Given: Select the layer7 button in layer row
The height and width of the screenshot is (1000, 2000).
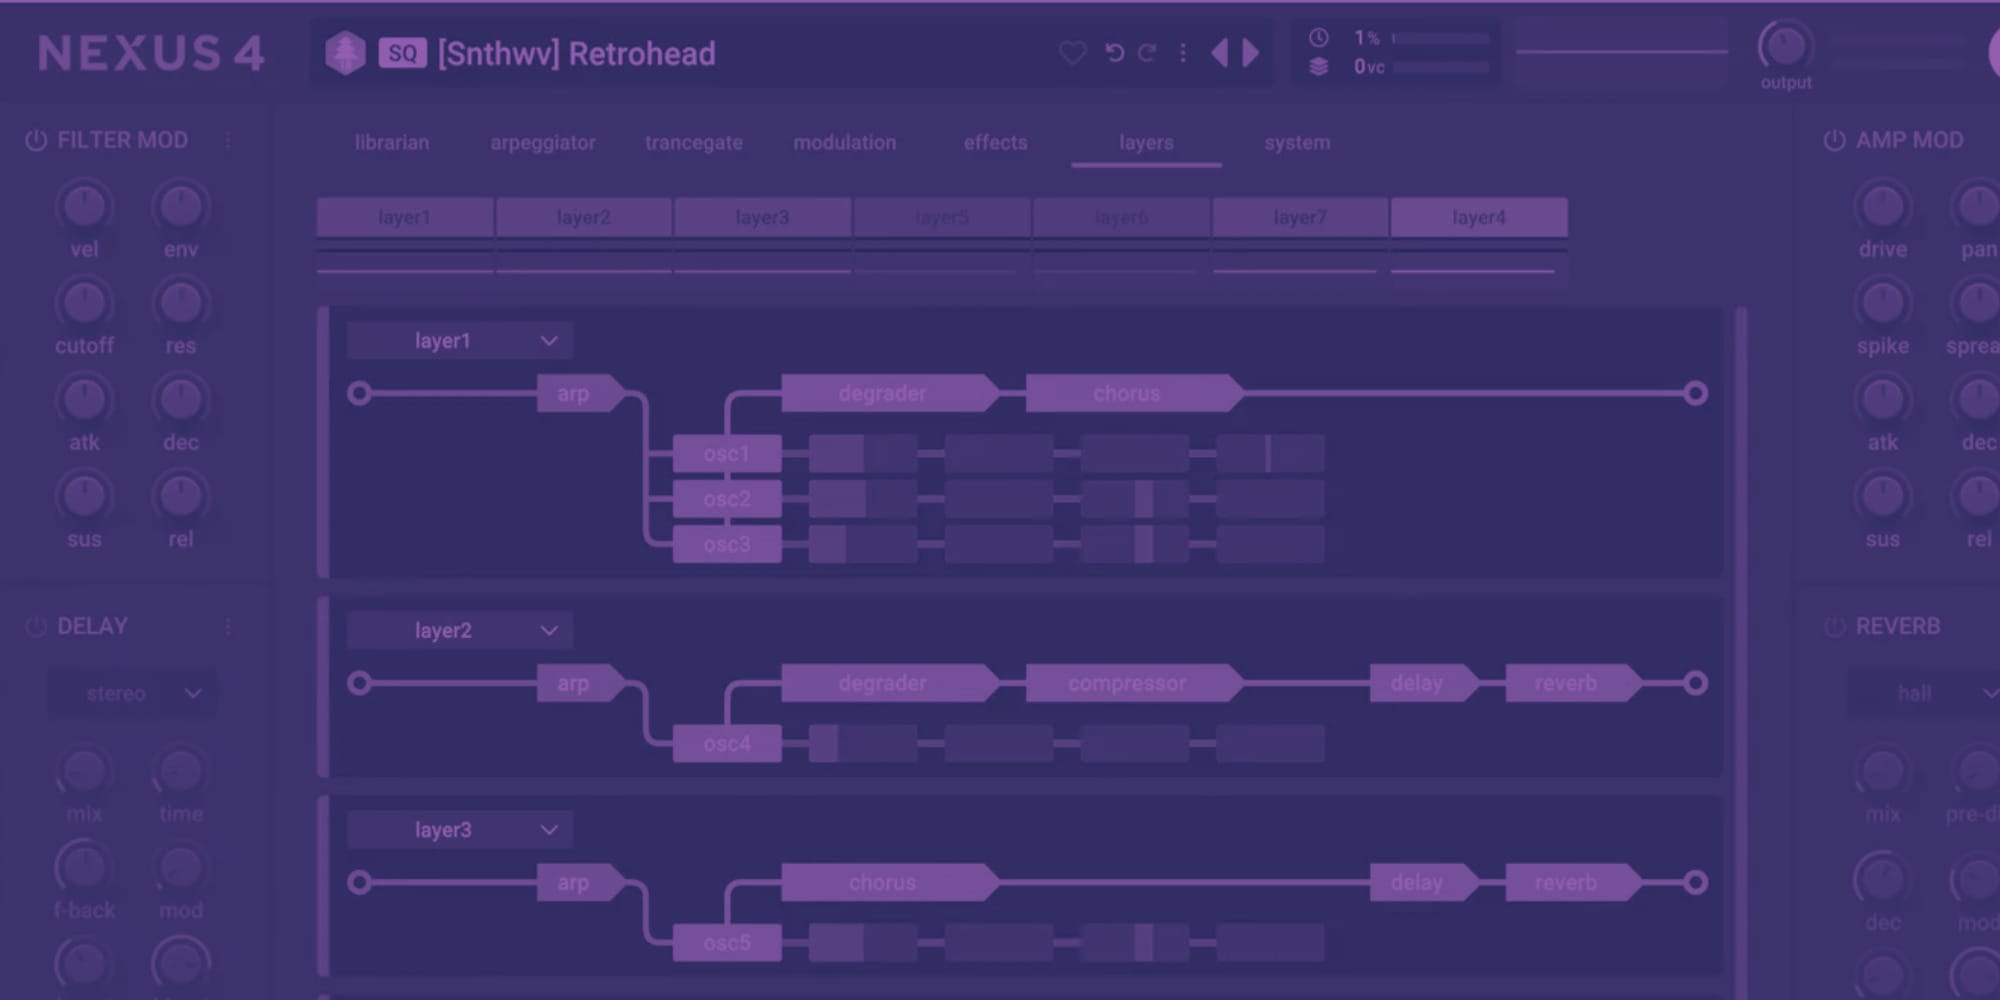Looking at the screenshot, I should pos(1300,217).
